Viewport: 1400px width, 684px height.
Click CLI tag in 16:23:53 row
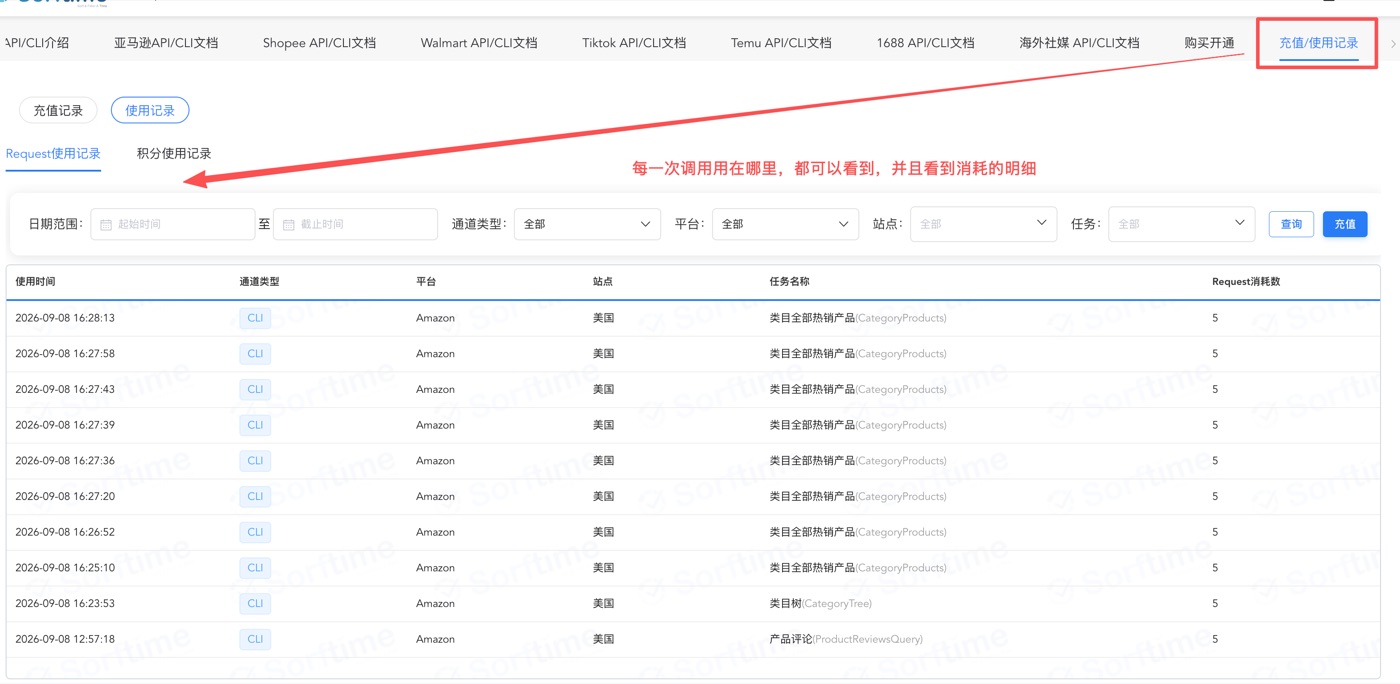coord(255,604)
